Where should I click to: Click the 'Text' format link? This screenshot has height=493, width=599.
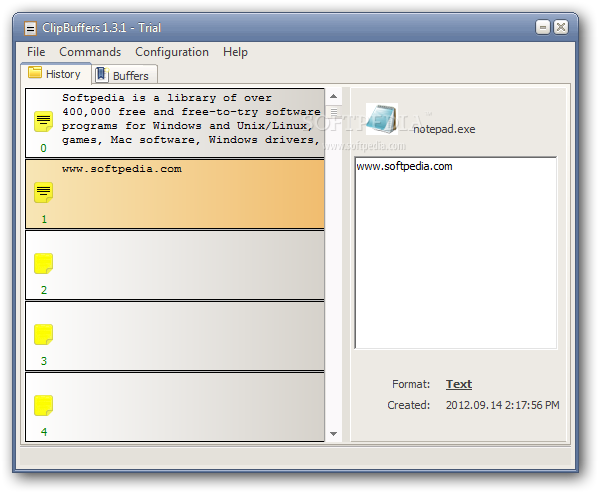click(x=459, y=384)
